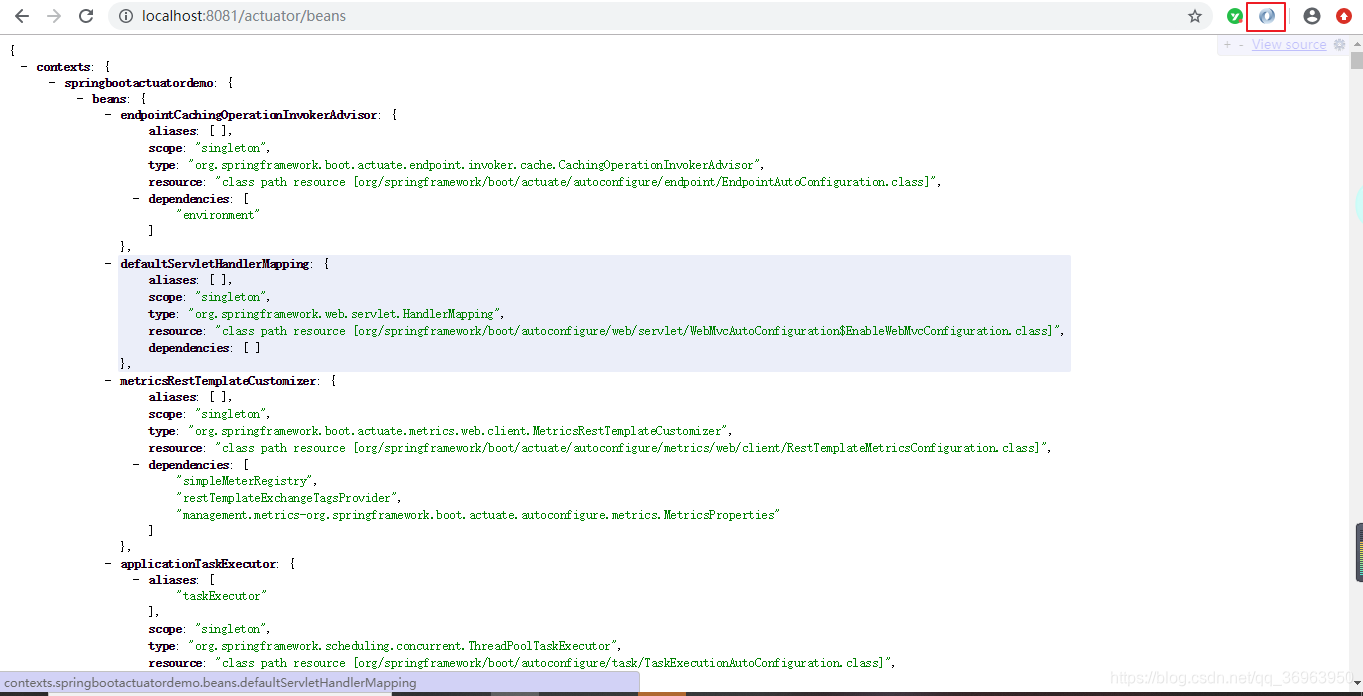
Task: Click the "simpleMeterRegistry" dependency
Action: point(246,481)
